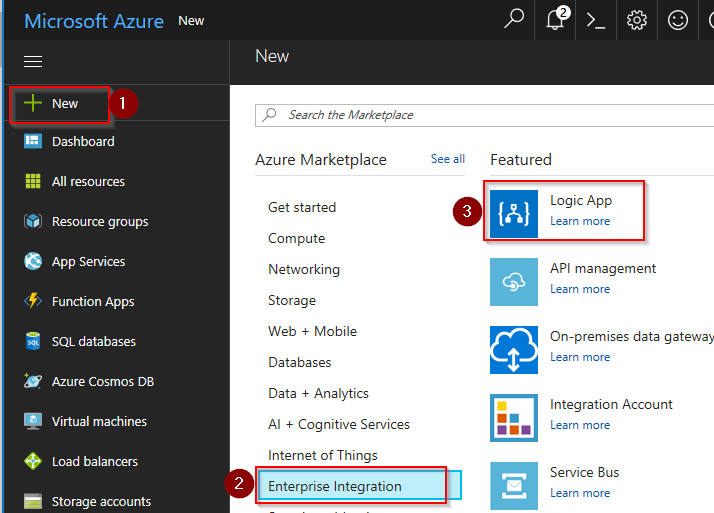Click the Virtual machines monitor icon
The width and height of the screenshot is (714, 513).
tap(33, 421)
